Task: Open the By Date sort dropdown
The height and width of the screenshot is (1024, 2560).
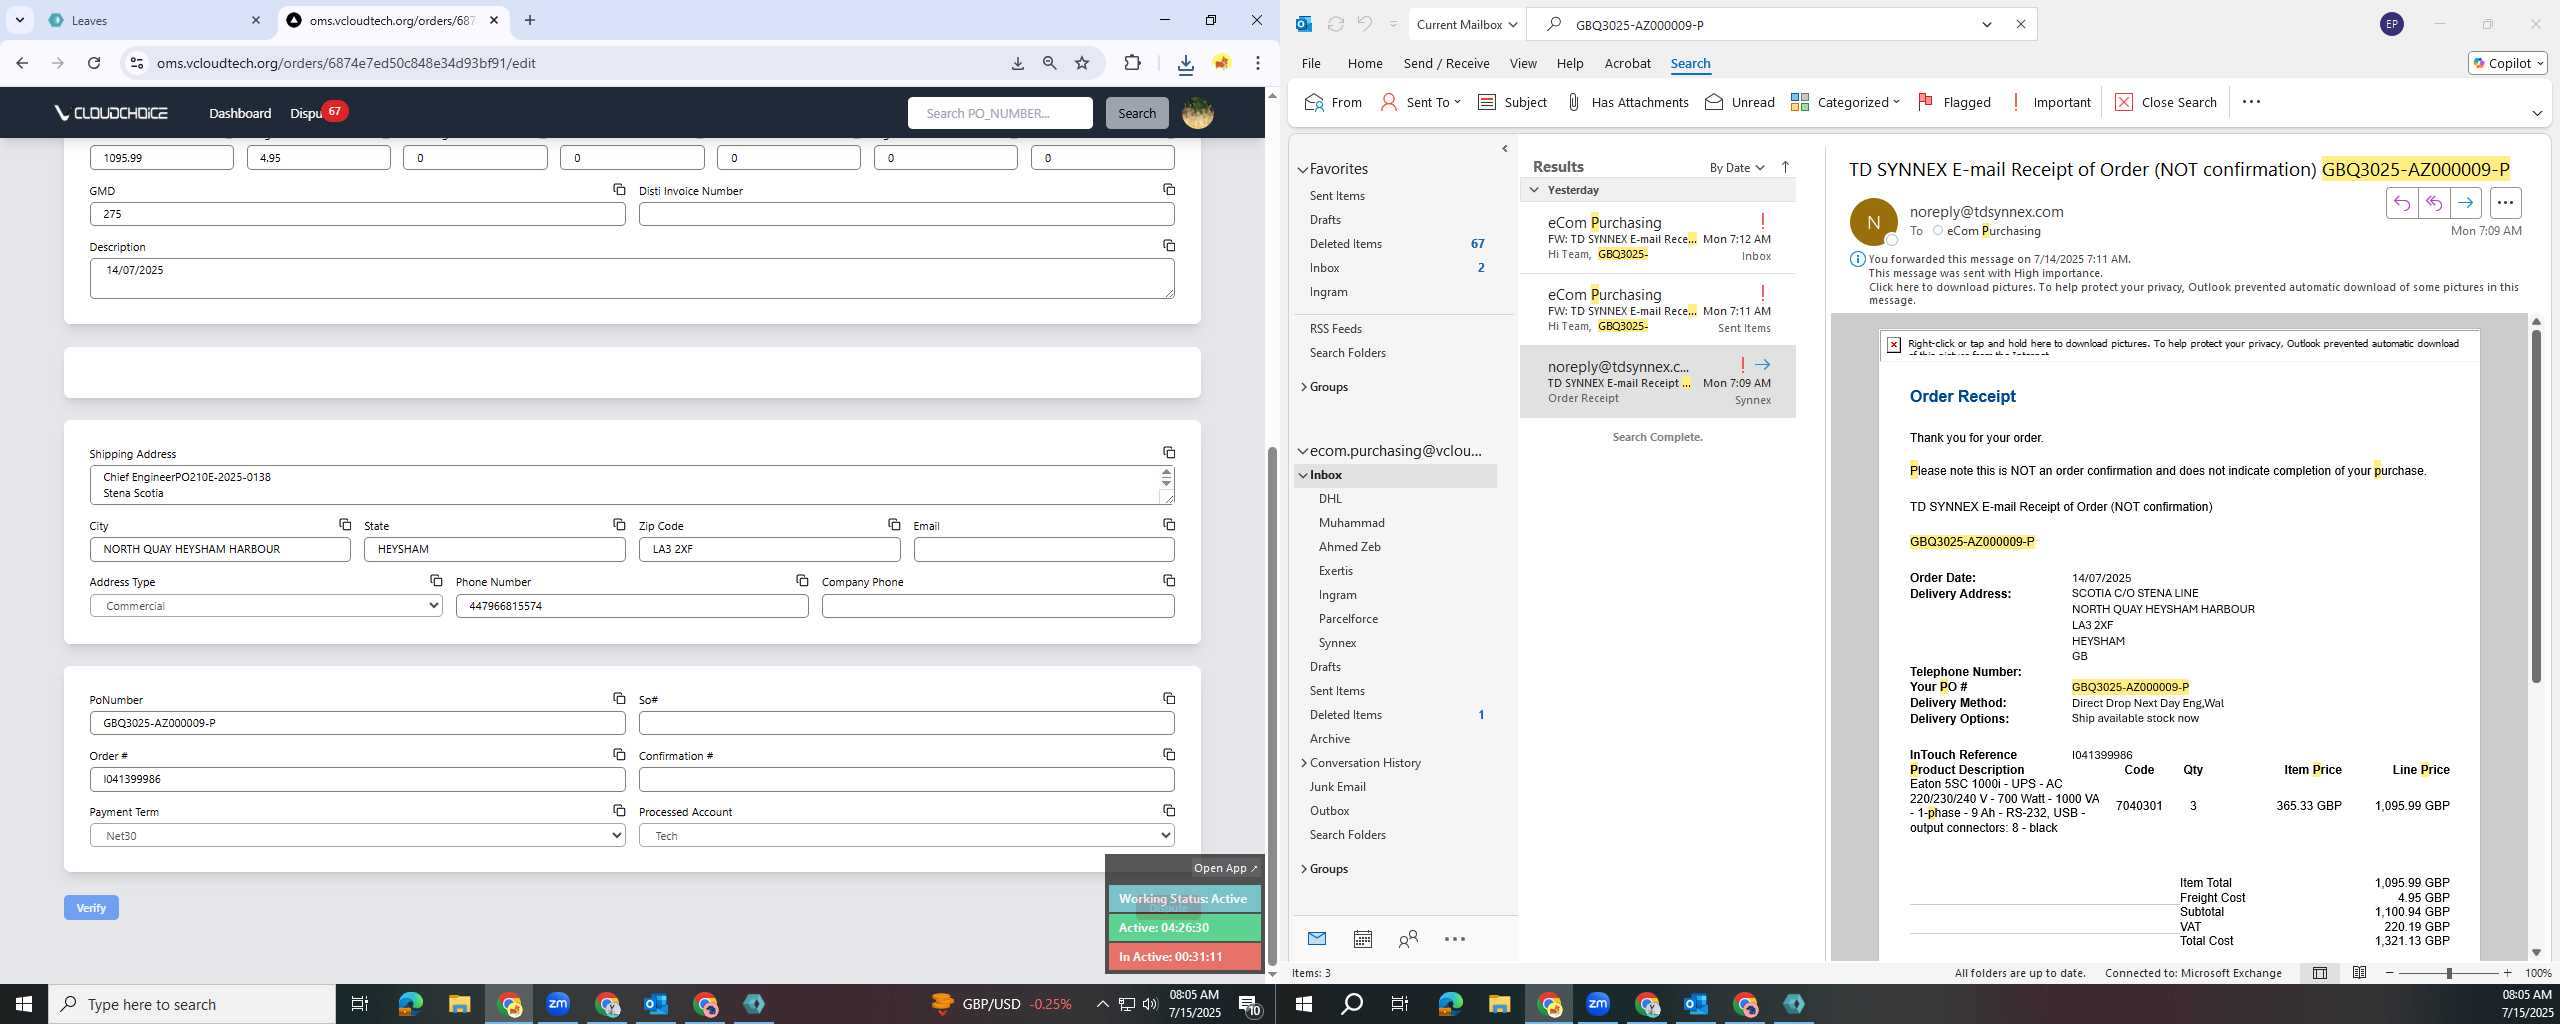Action: pyautogui.click(x=1736, y=167)
